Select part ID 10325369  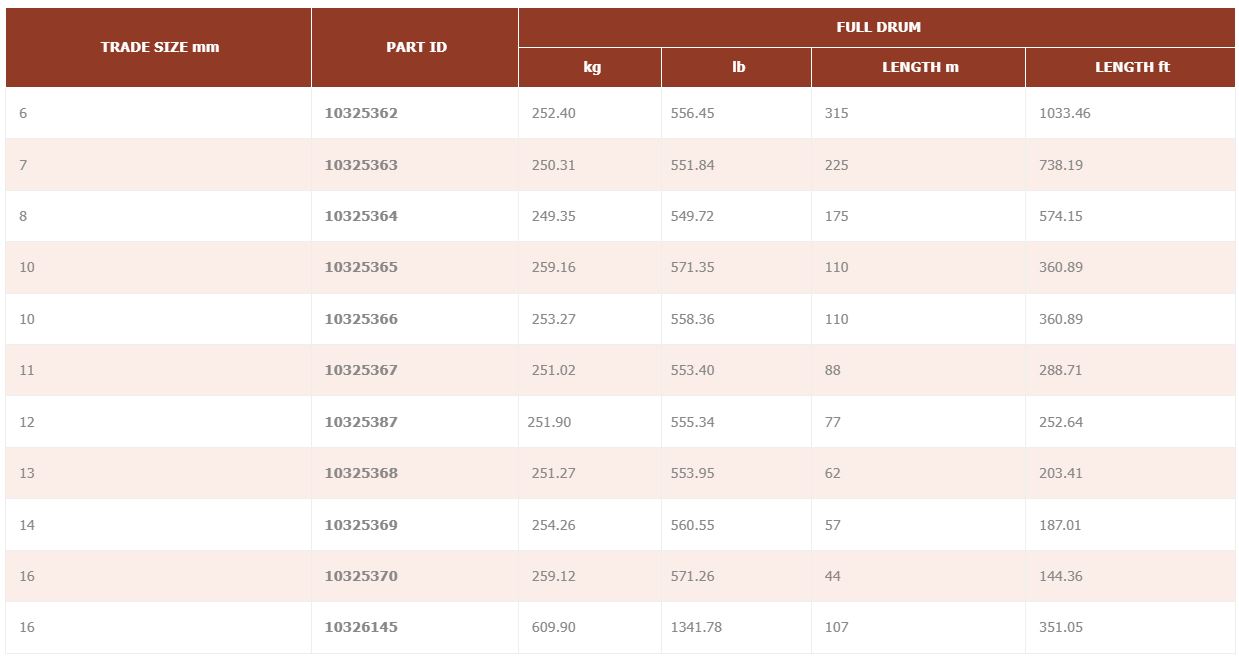coord(361,525)
